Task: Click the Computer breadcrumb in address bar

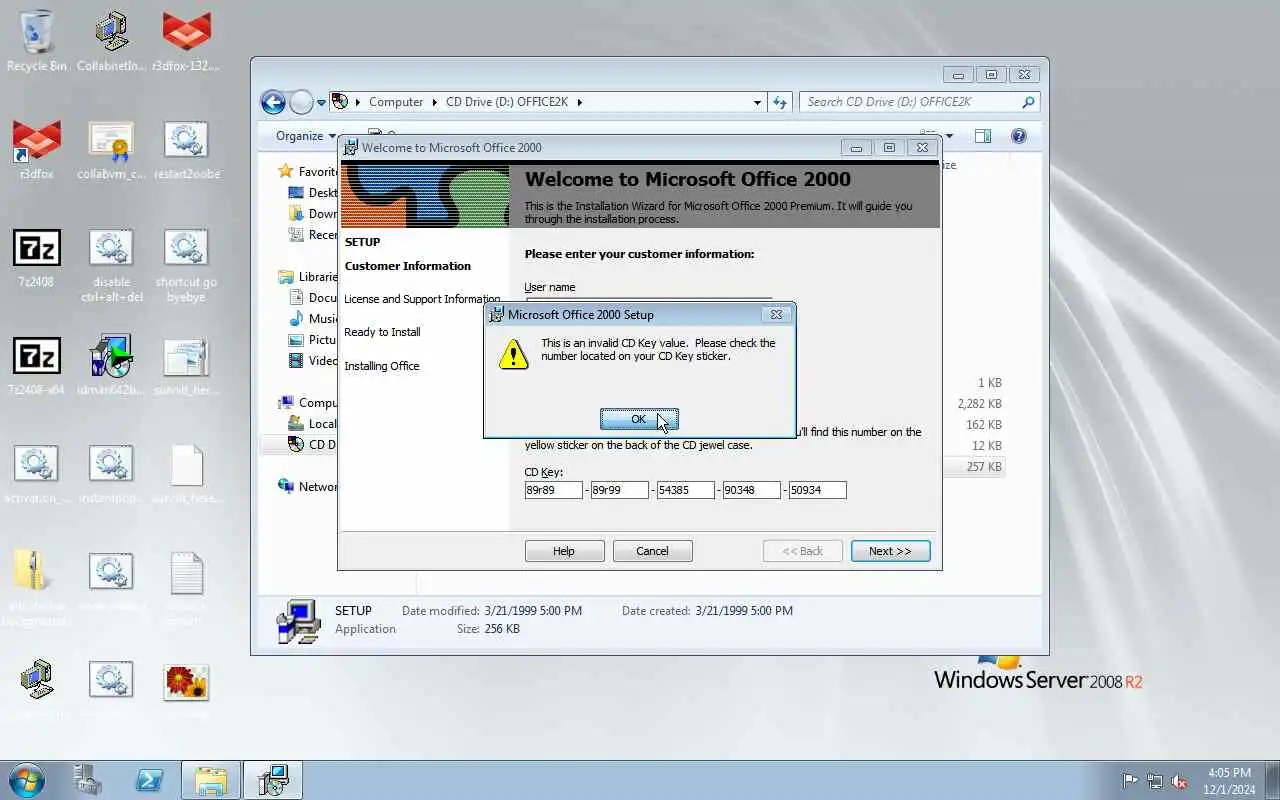Action: [396, 102]
